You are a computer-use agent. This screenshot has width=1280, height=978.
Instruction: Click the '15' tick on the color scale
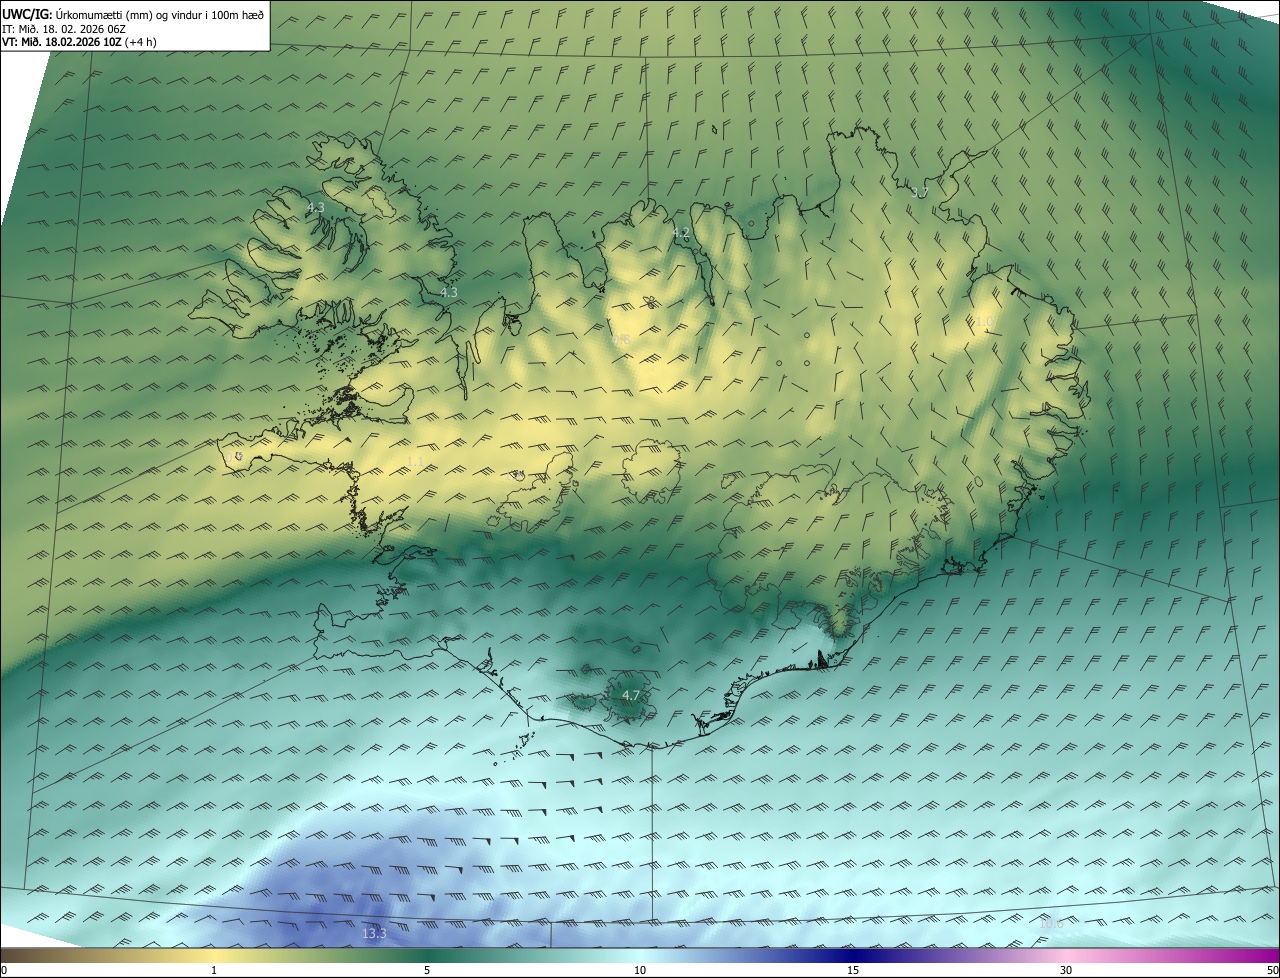(853, 970)
